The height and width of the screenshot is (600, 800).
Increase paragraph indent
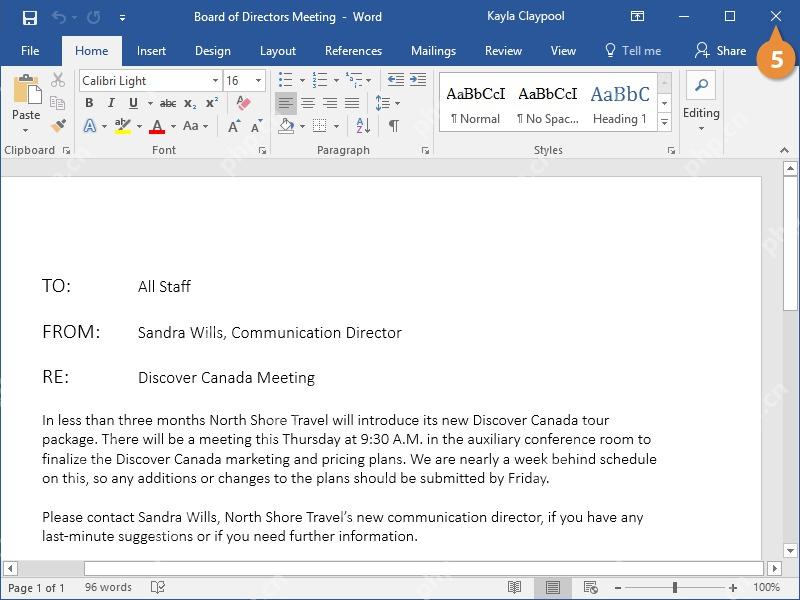(x=418, y=80)
